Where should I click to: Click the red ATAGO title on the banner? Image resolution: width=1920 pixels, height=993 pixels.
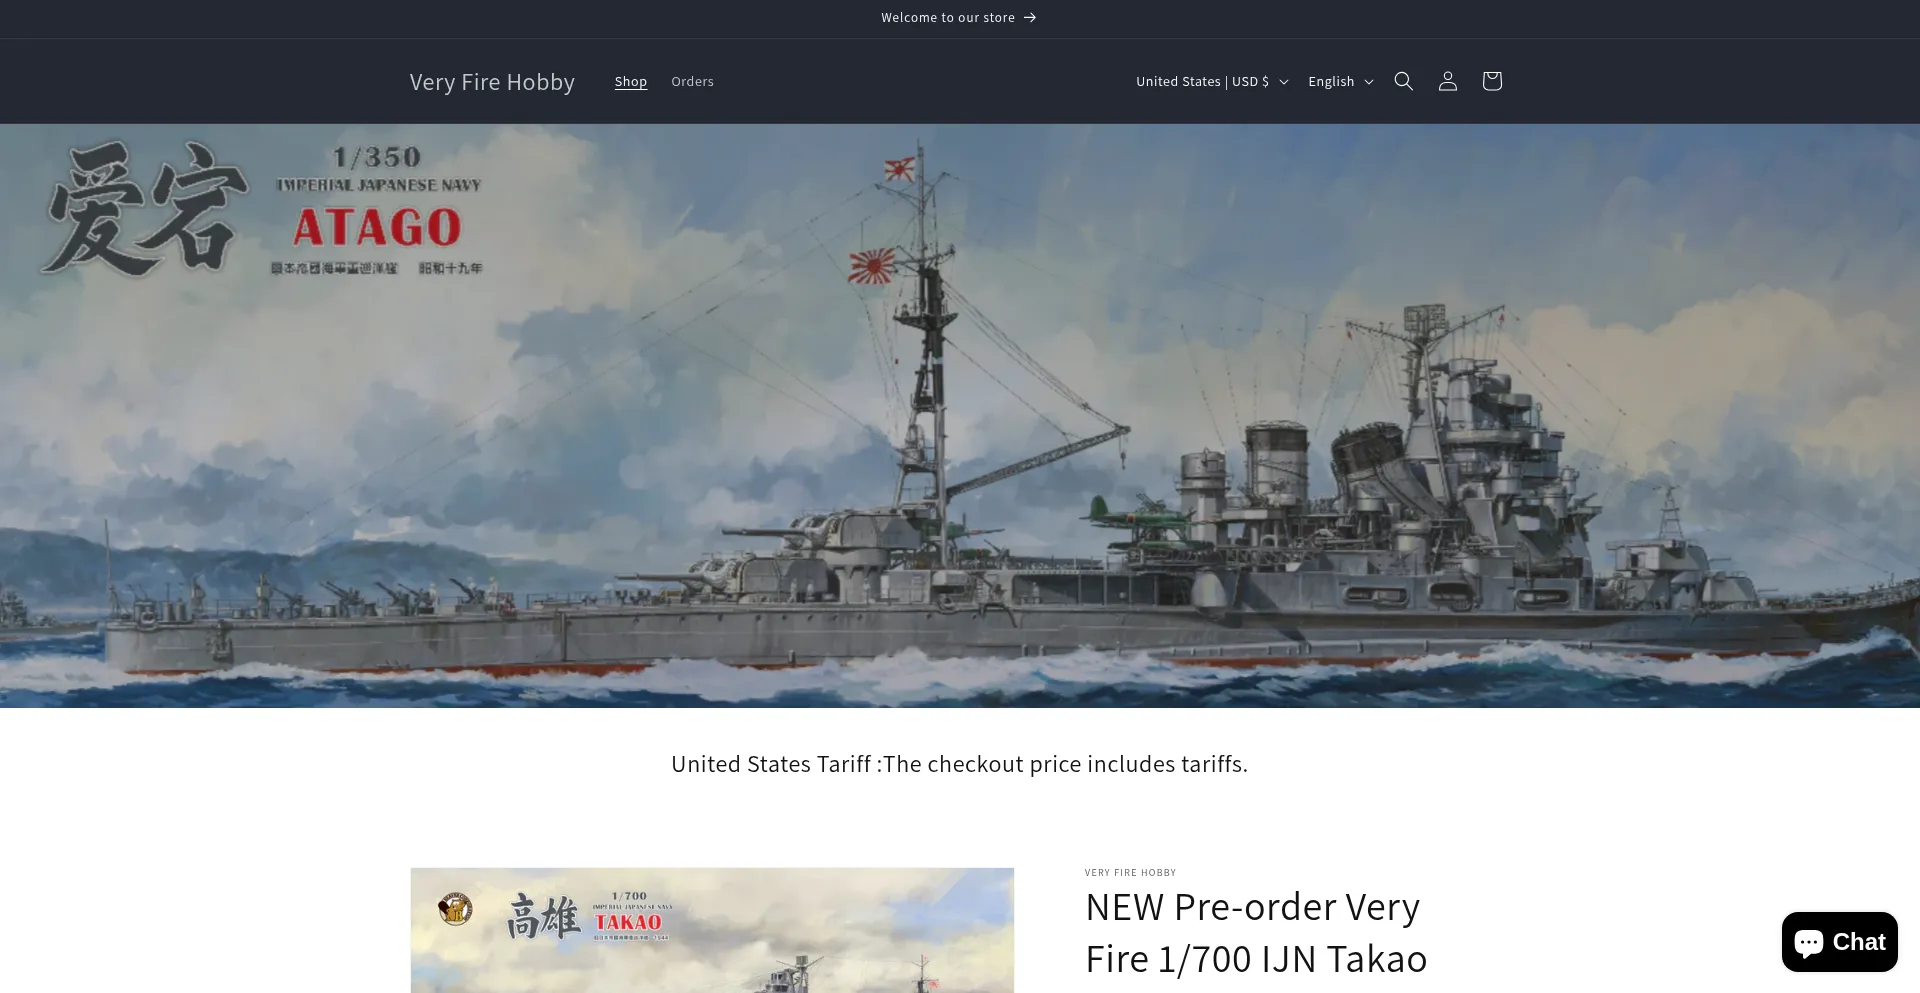click(x=377, y=228)
